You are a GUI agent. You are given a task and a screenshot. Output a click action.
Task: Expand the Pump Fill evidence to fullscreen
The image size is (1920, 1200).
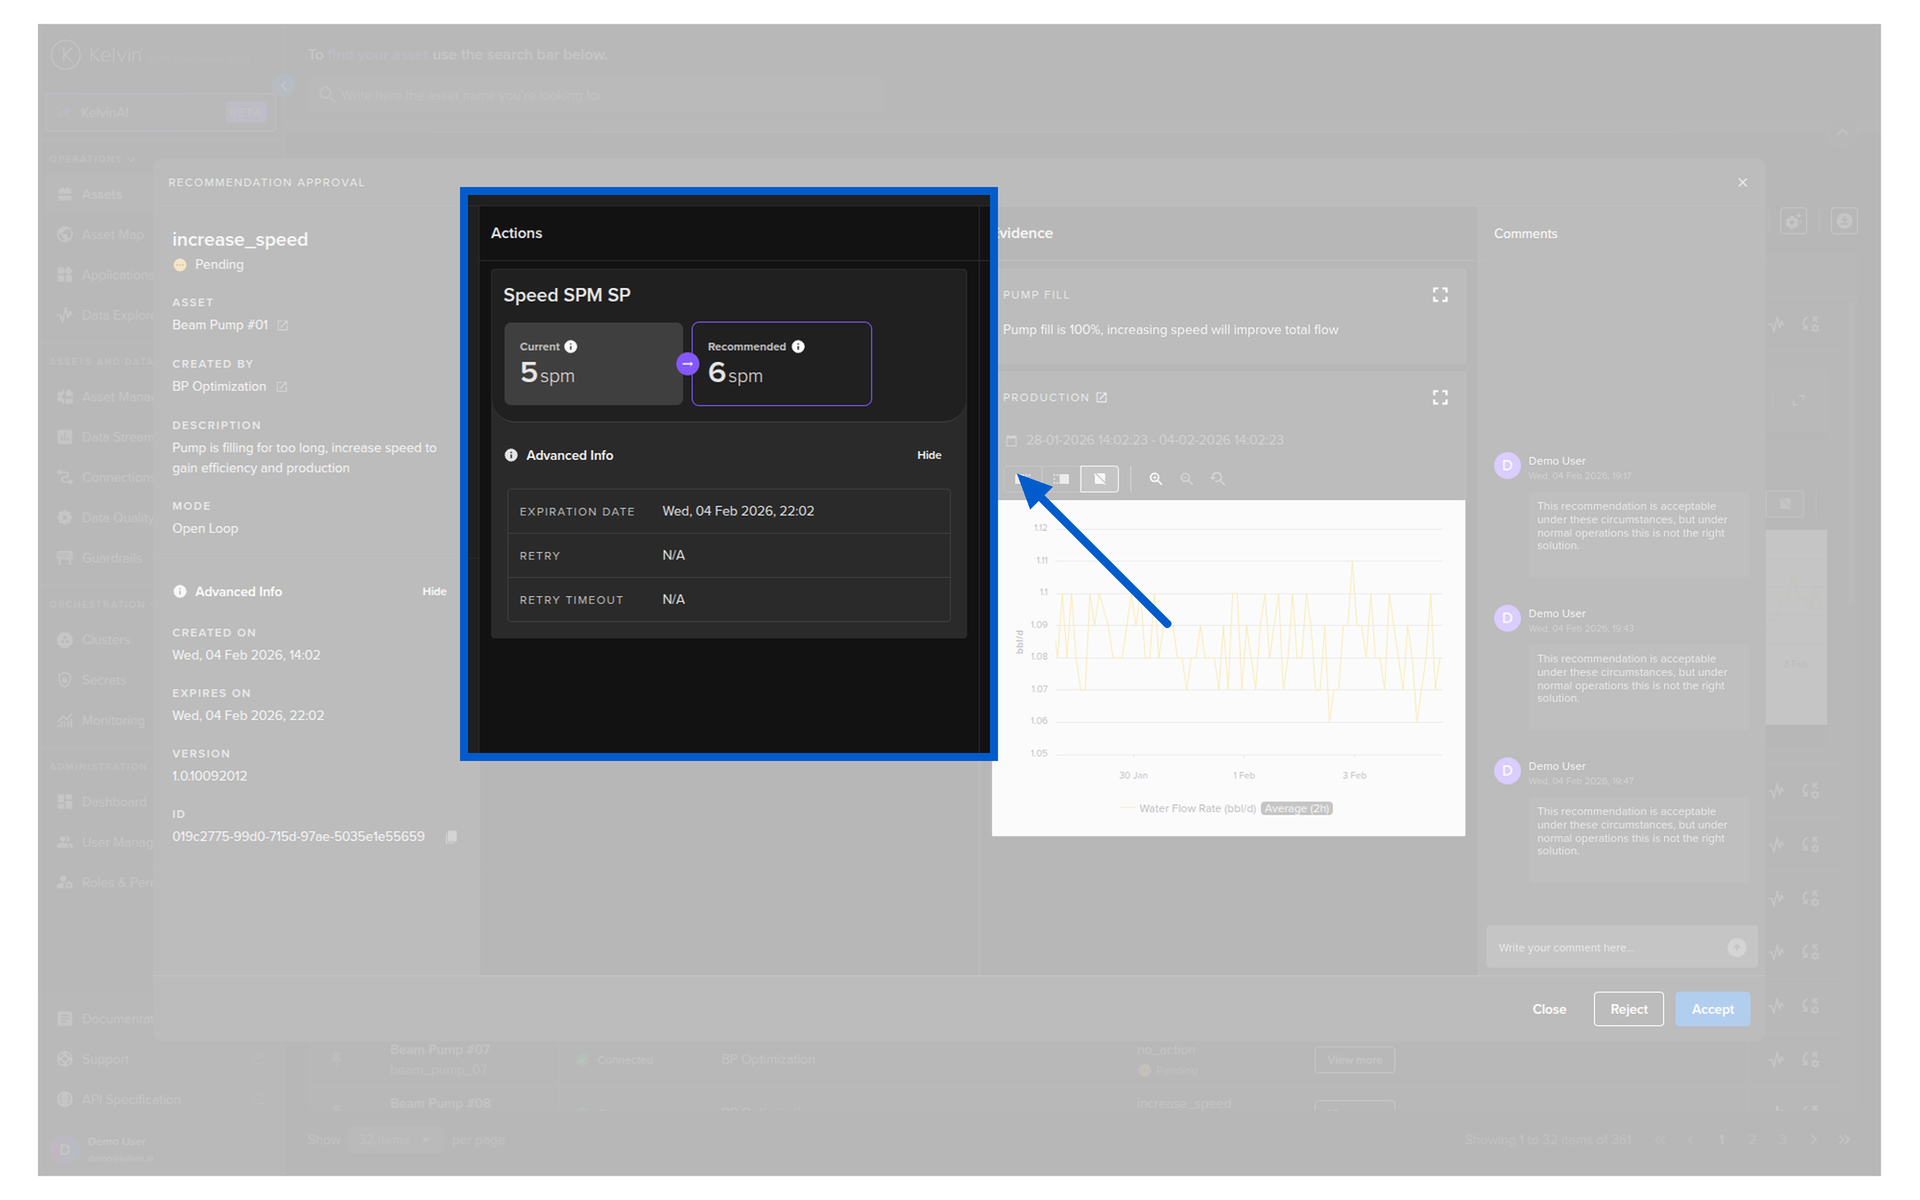pos(1439,295)
